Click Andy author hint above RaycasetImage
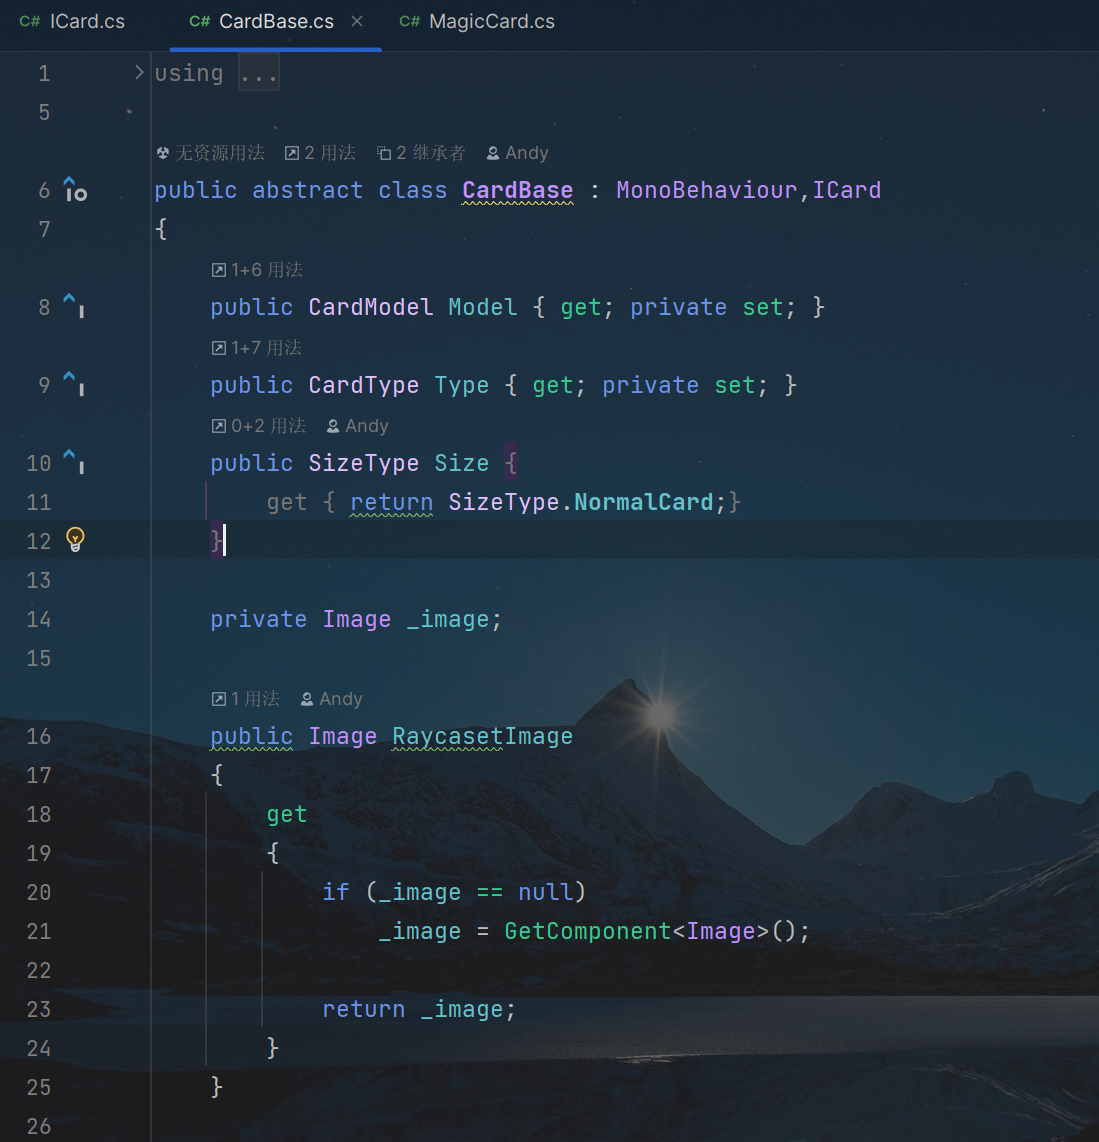The width and height of the screenshot is (1099, 1142). coord(331,699)
